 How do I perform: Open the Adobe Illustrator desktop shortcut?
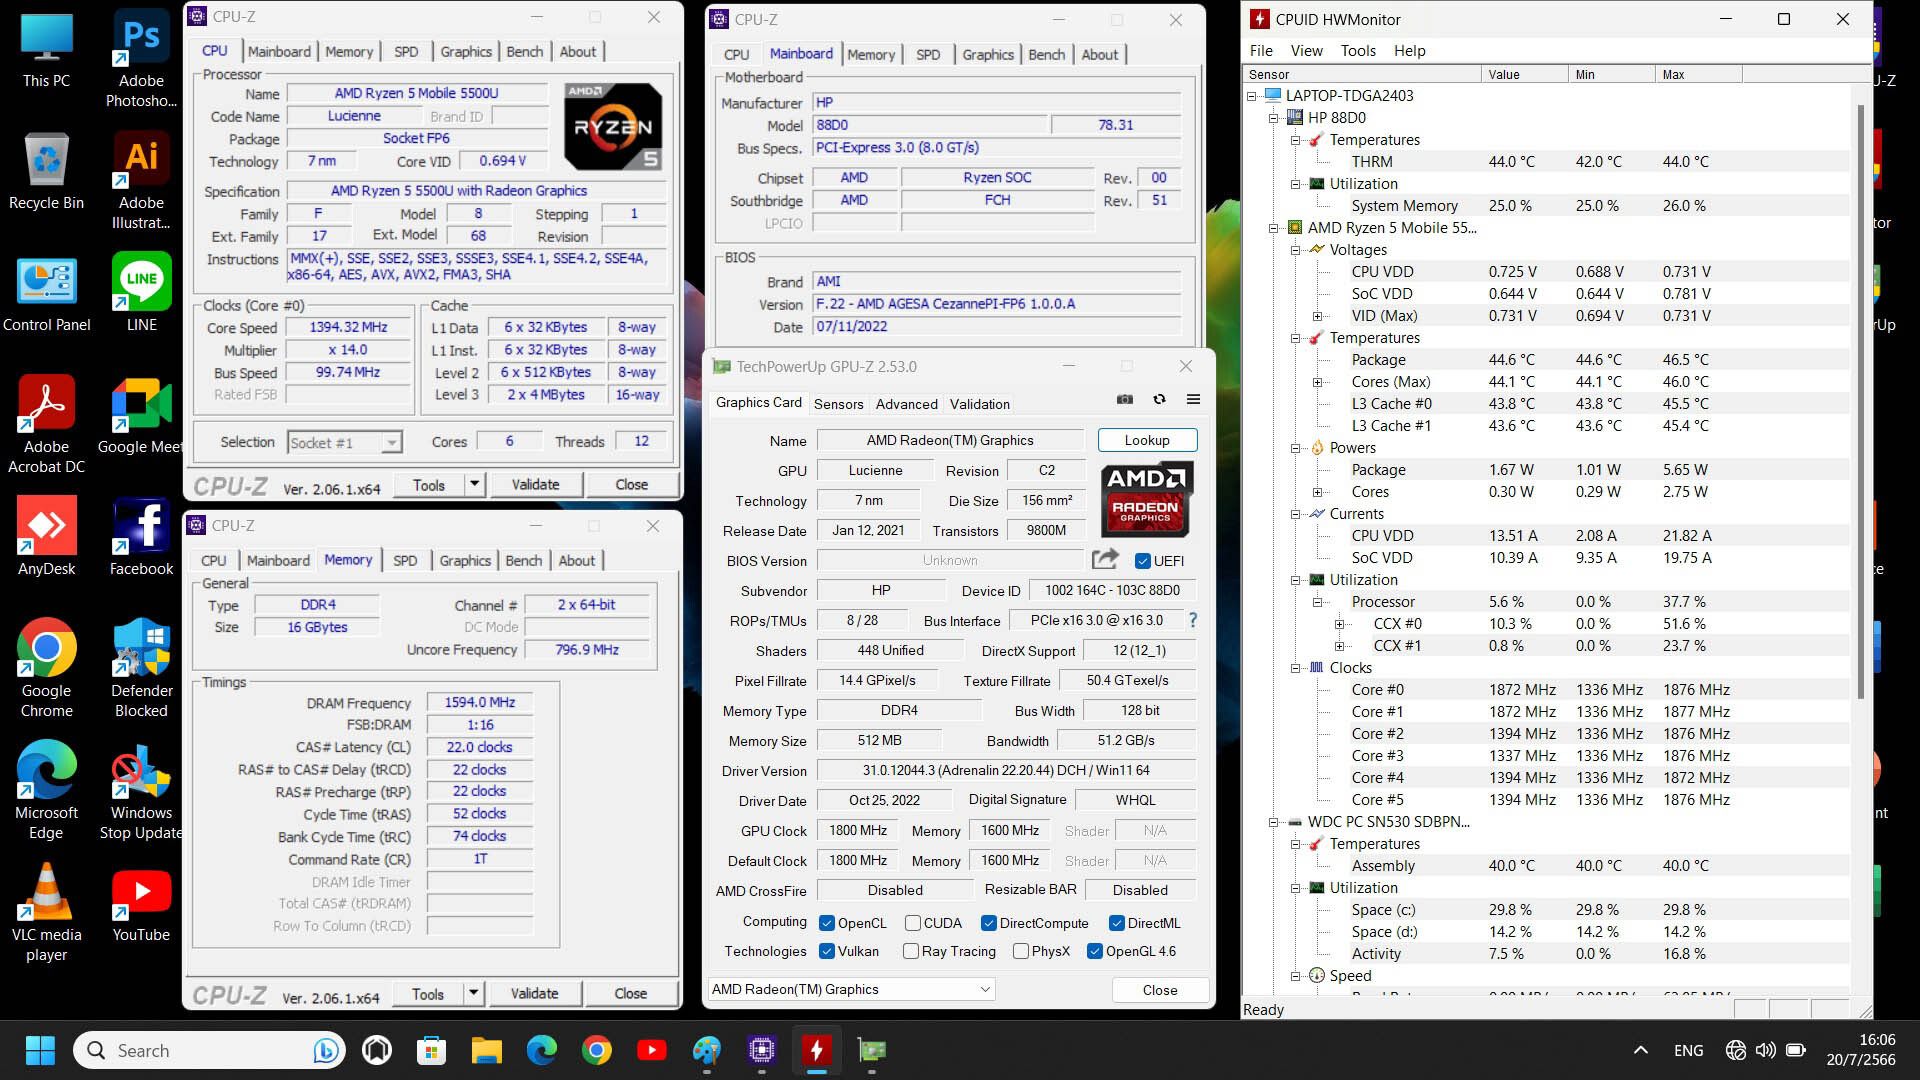pyautogui.click(x=141, y=182)
